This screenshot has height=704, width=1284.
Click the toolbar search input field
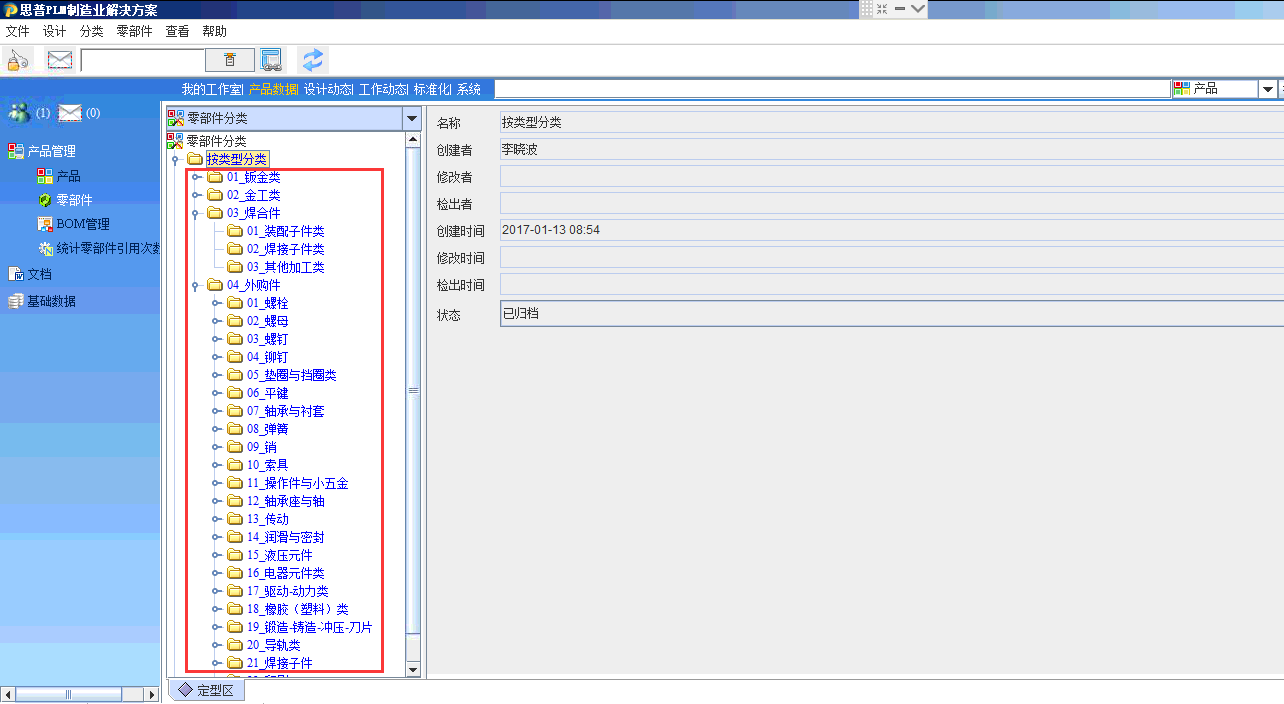[142, 60]
